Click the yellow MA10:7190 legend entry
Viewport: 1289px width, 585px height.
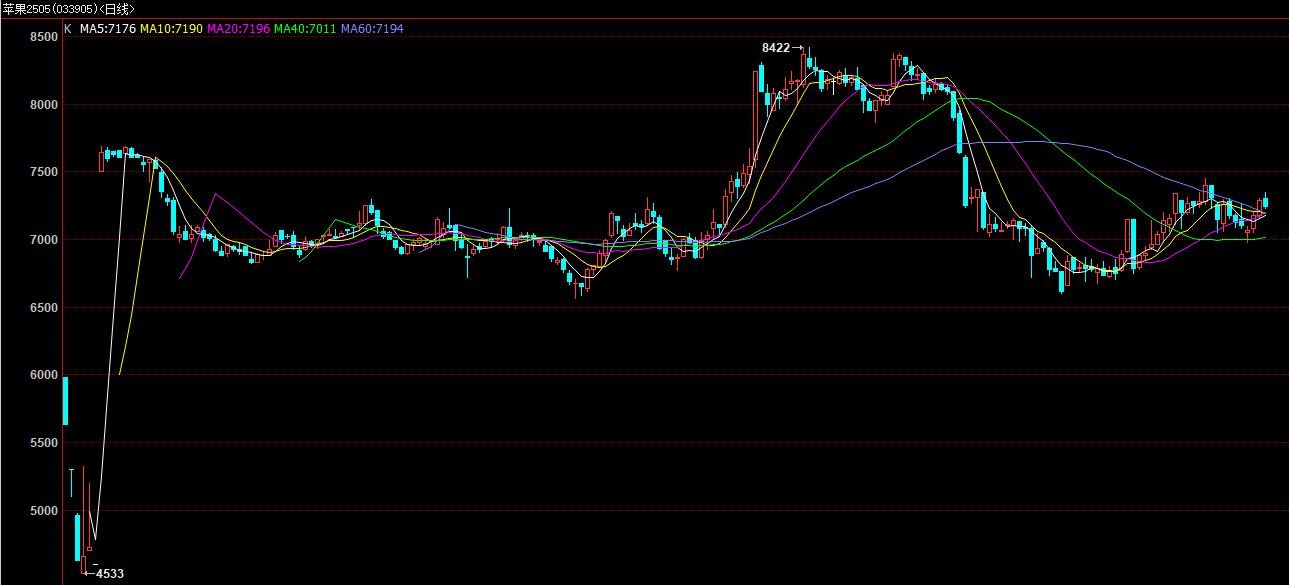click(x=171, y=29)
